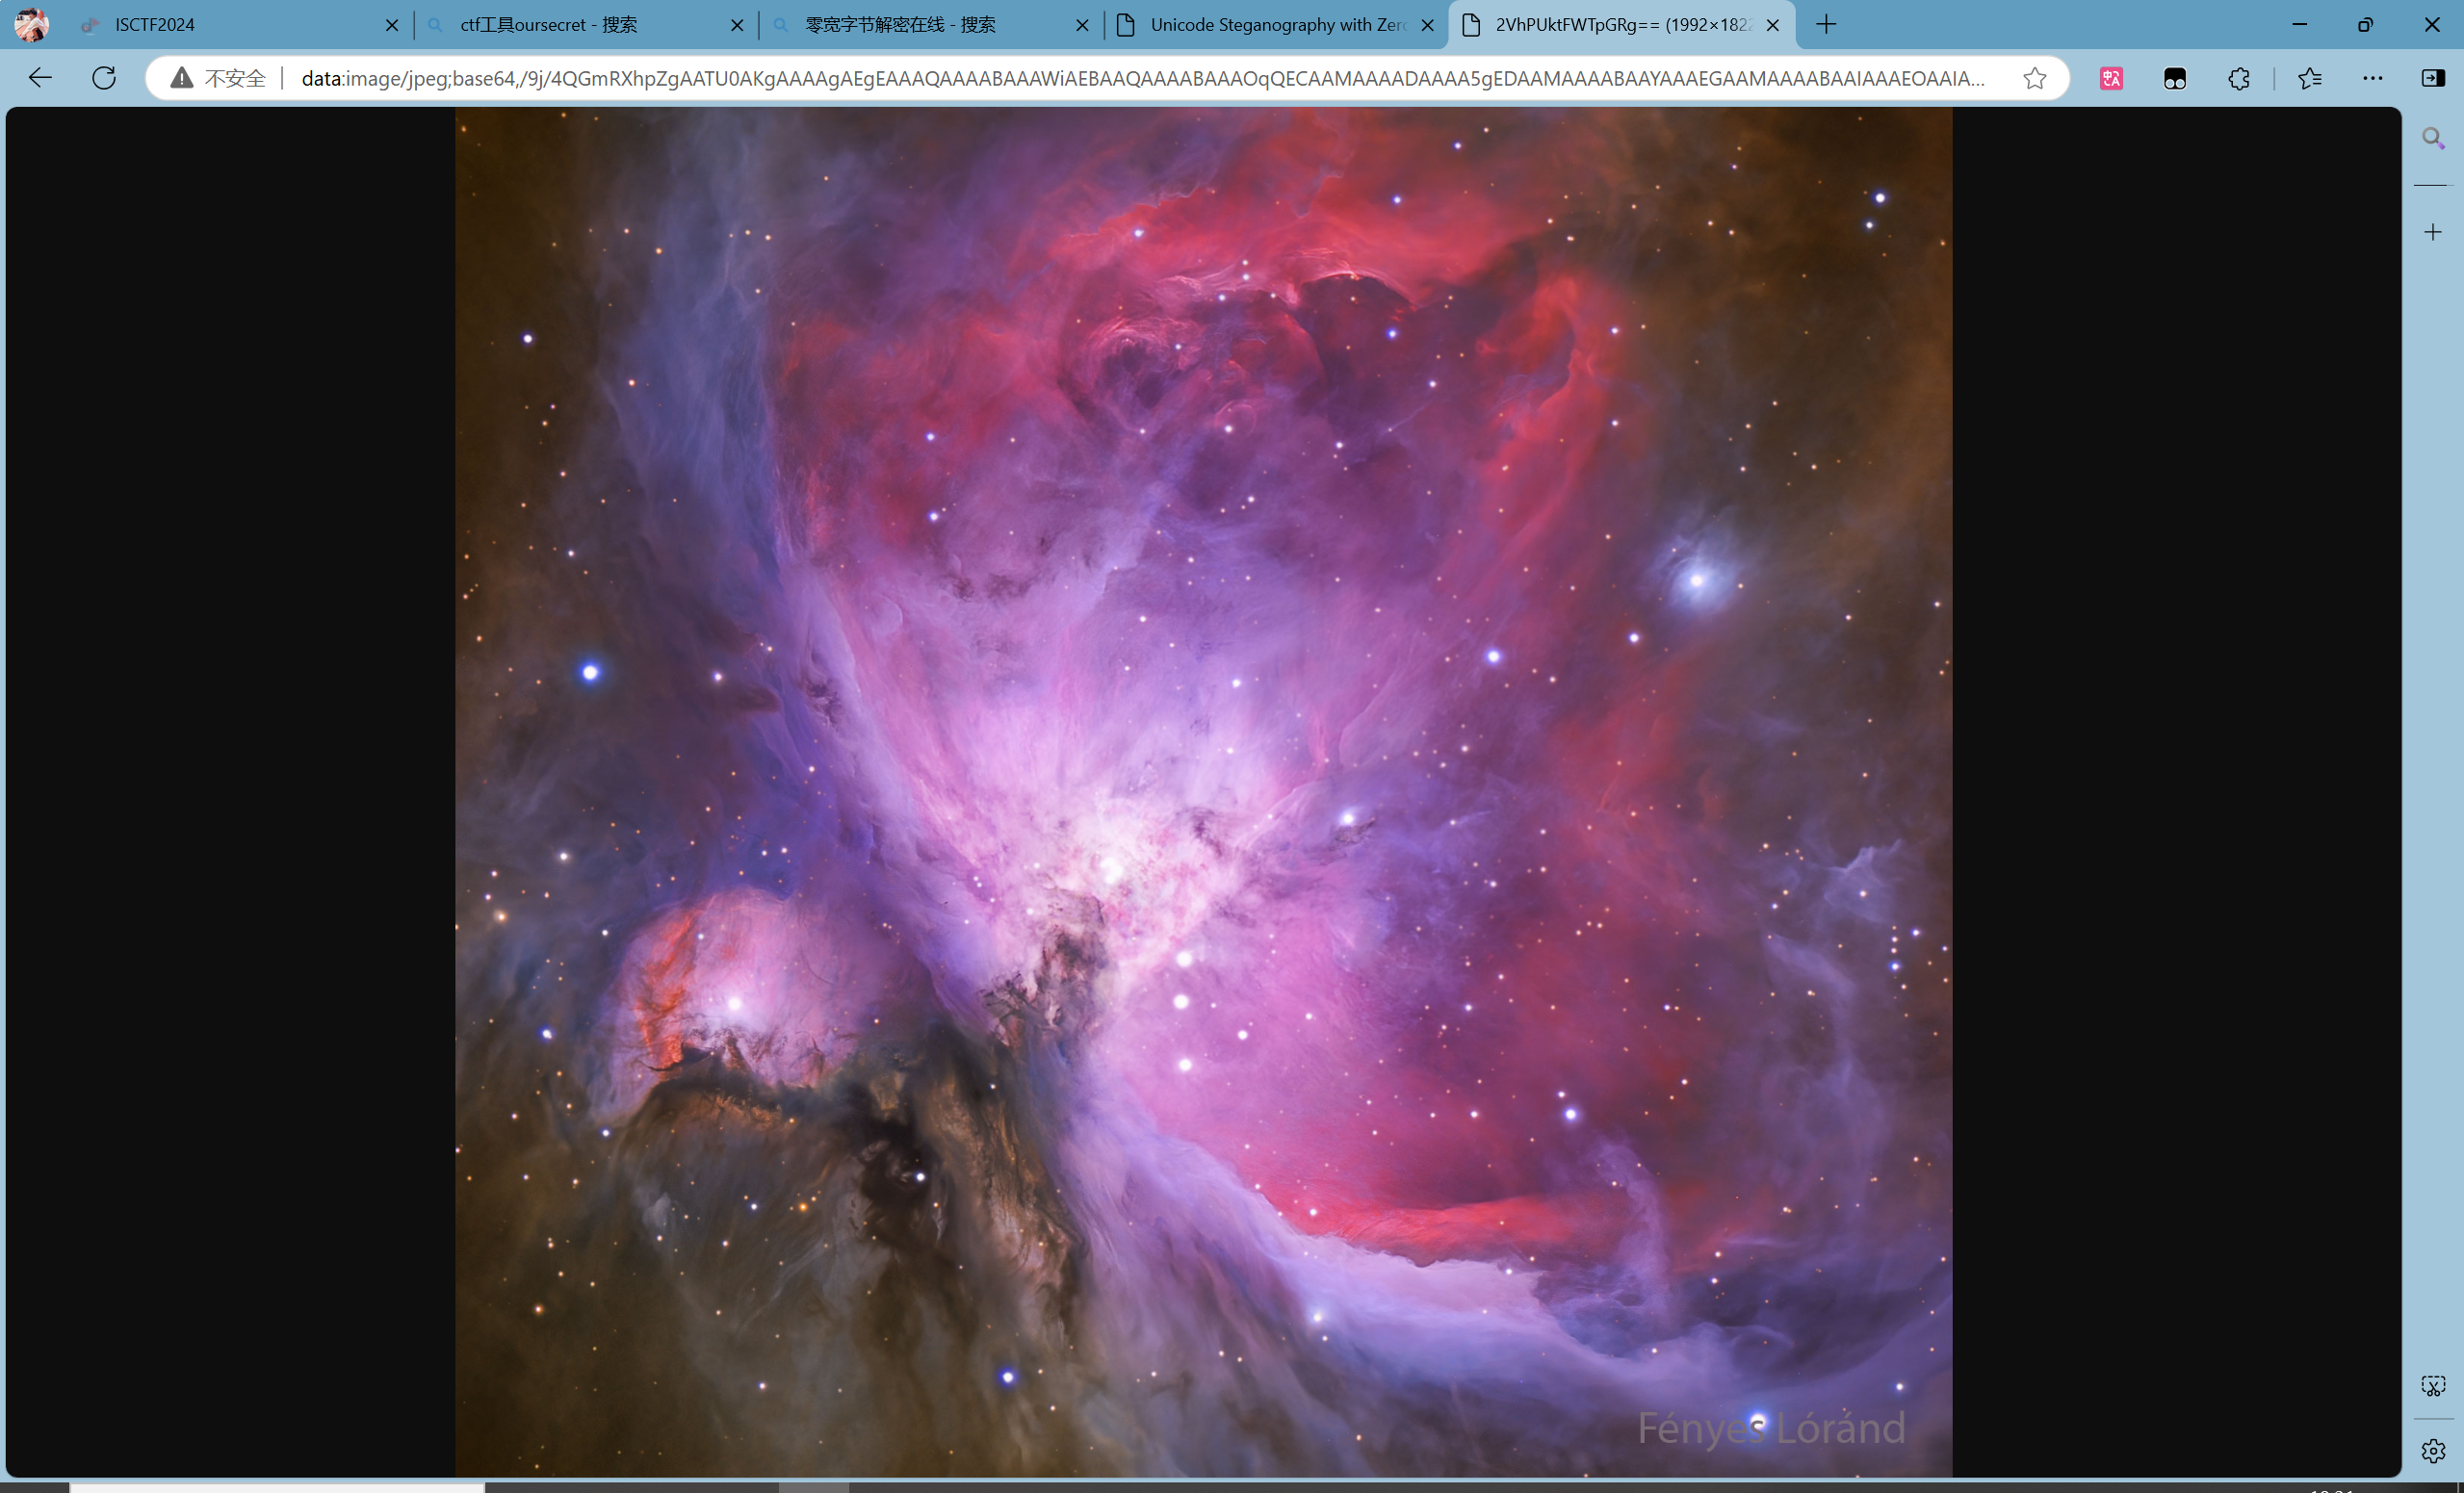Close the 零宽字节解密在线 tab

pos(1082,25)
